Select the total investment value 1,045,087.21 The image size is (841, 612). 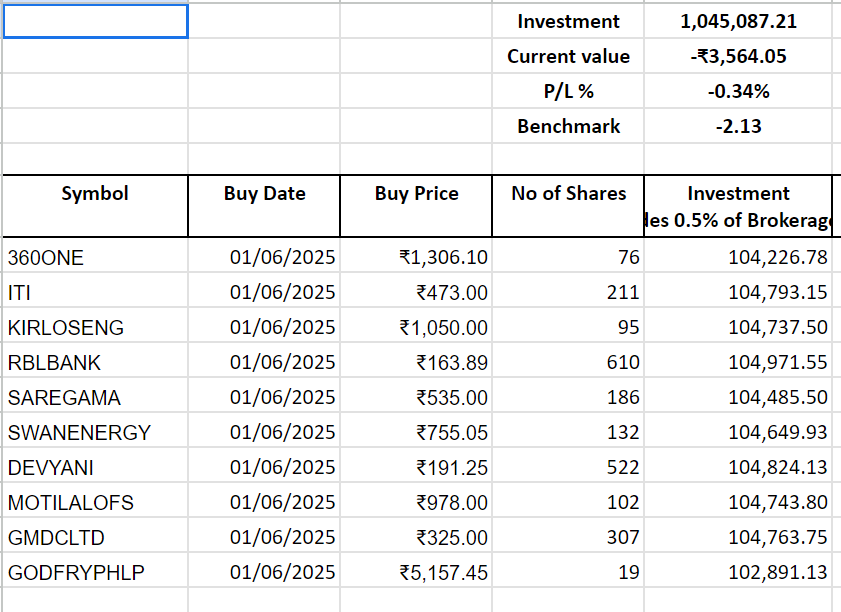[x=738, y=21]
